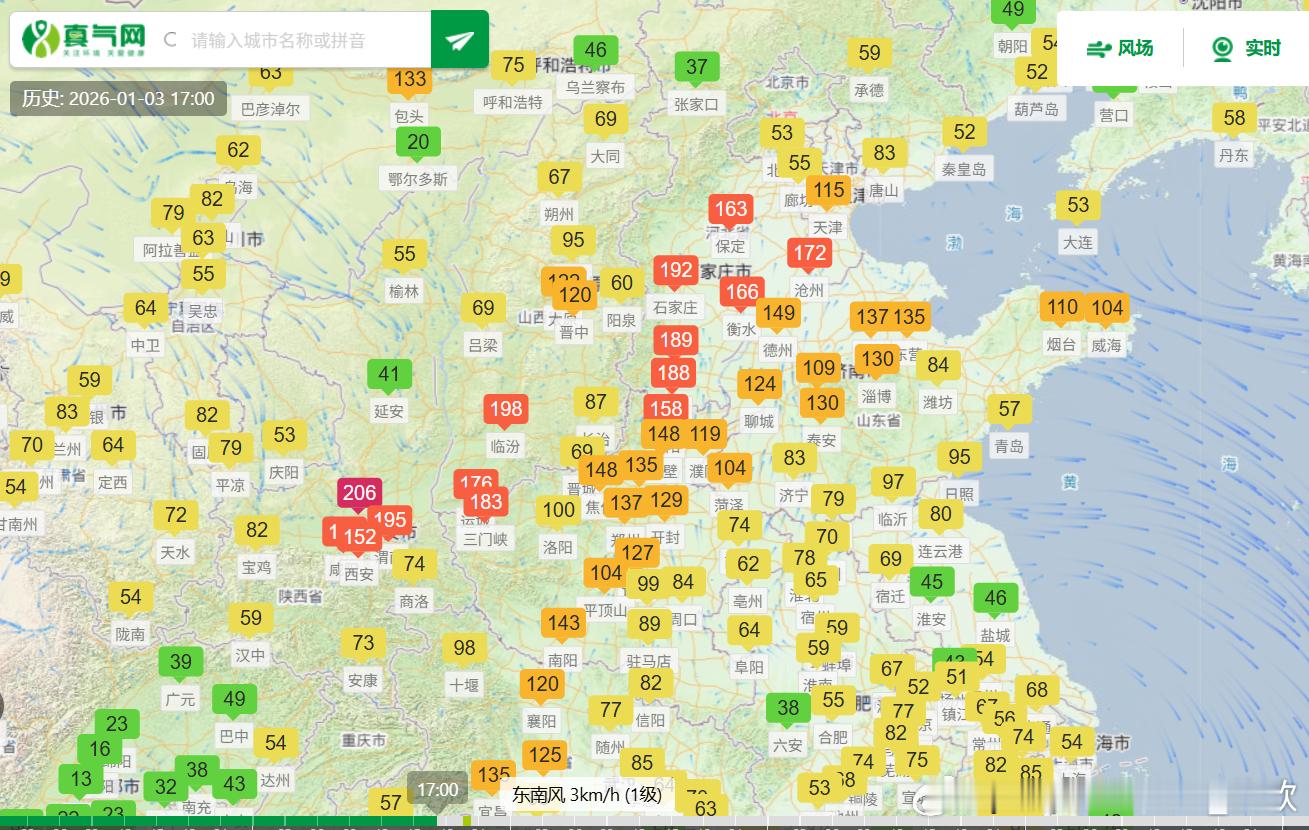Open the 152 marker above 西安
The width and height of the screenshot is (1309, 830).
tap(359, 539)
